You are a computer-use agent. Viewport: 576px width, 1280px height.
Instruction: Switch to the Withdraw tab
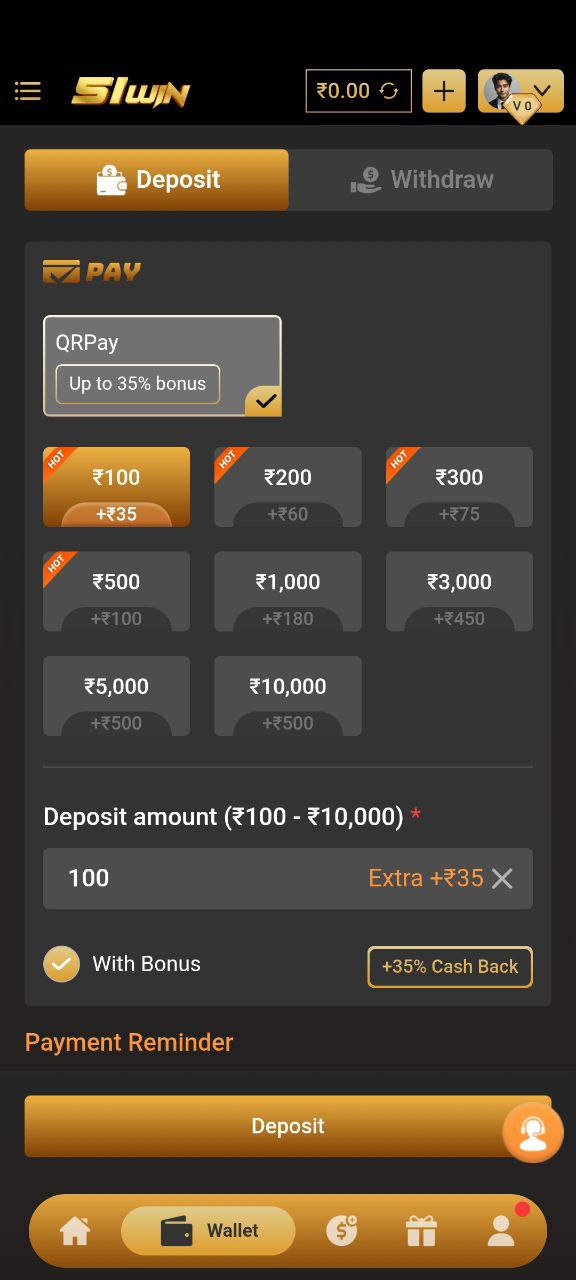pyautogui.click(x=420, y=179)
